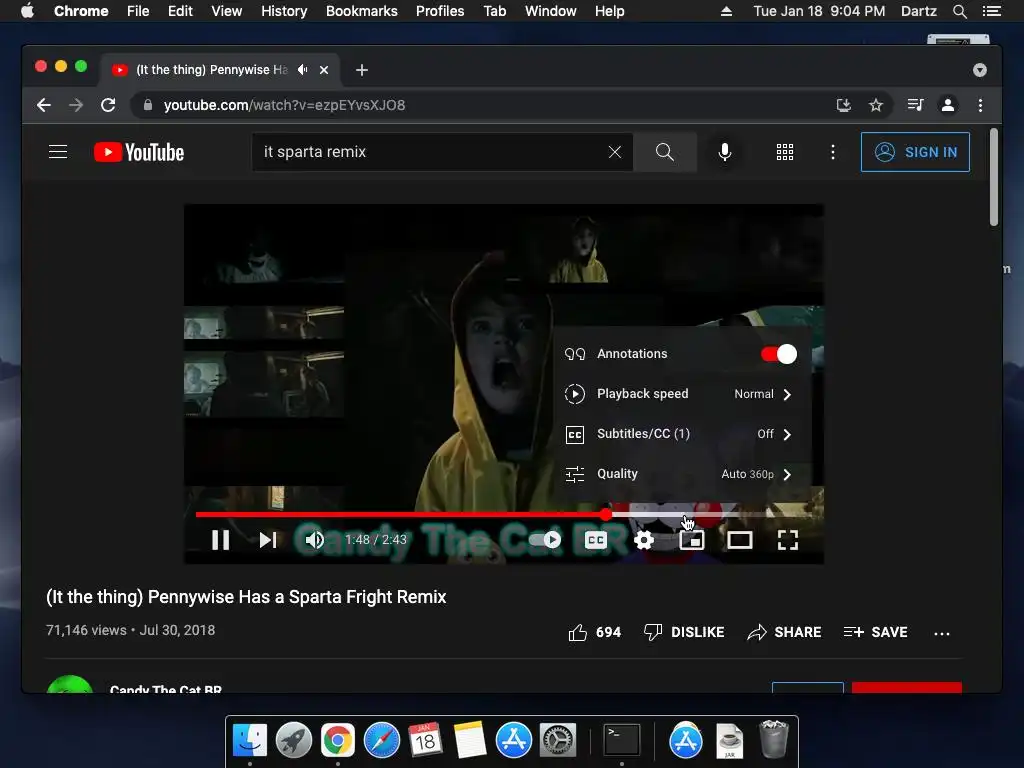The height and width of the screenshot is (768, 1024).
Task: Open miniplayer mode
Action: (x=692, y=540)
